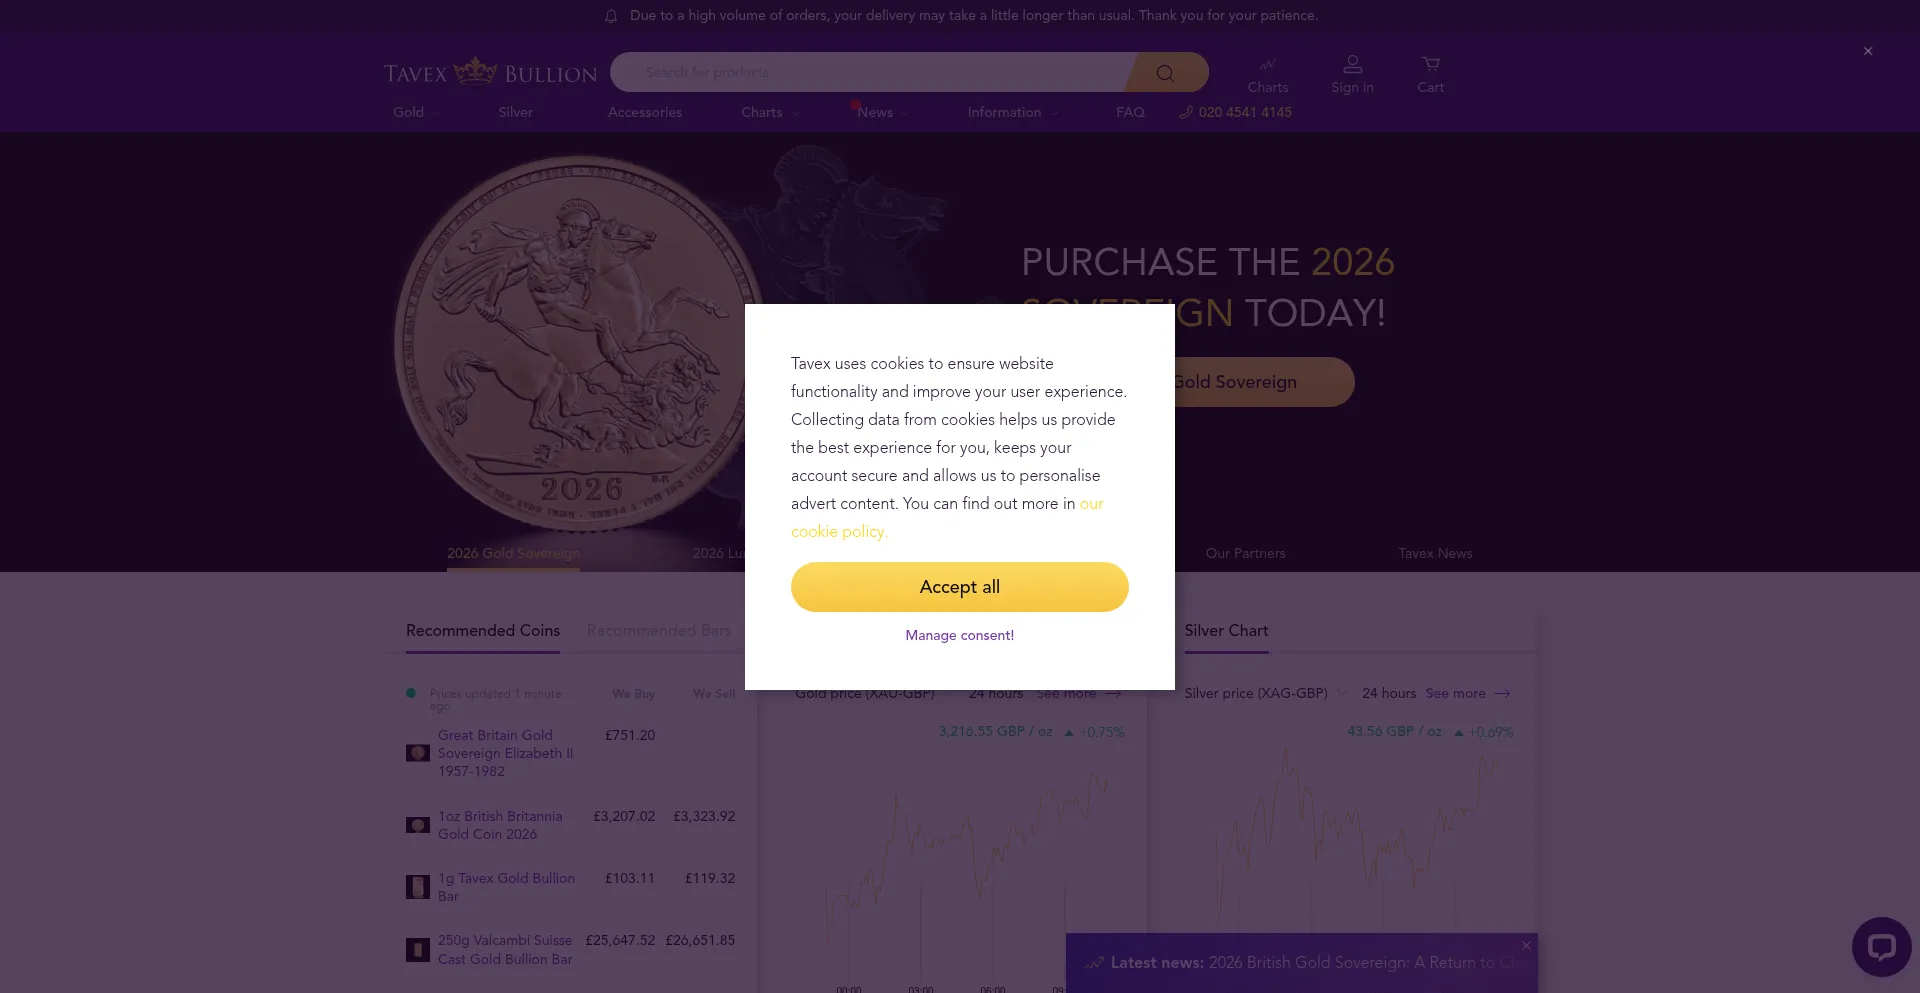
Task: Expand the Gold menu dropdown
Action: (x=416, y=113)
